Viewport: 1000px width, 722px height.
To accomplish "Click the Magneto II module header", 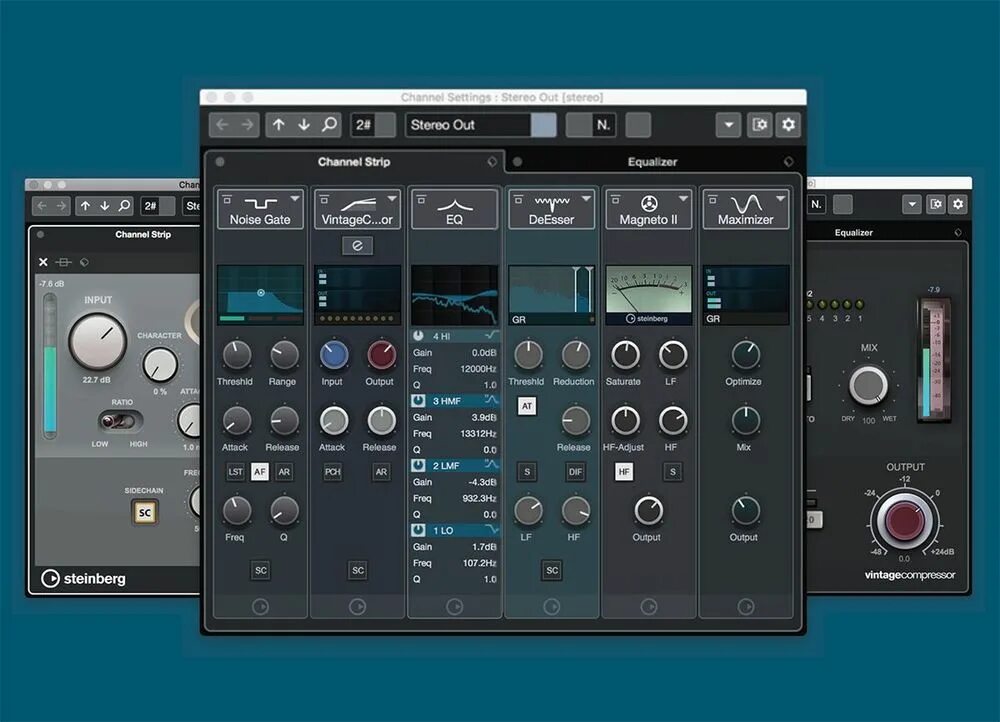I will click(x=649, y=209).
